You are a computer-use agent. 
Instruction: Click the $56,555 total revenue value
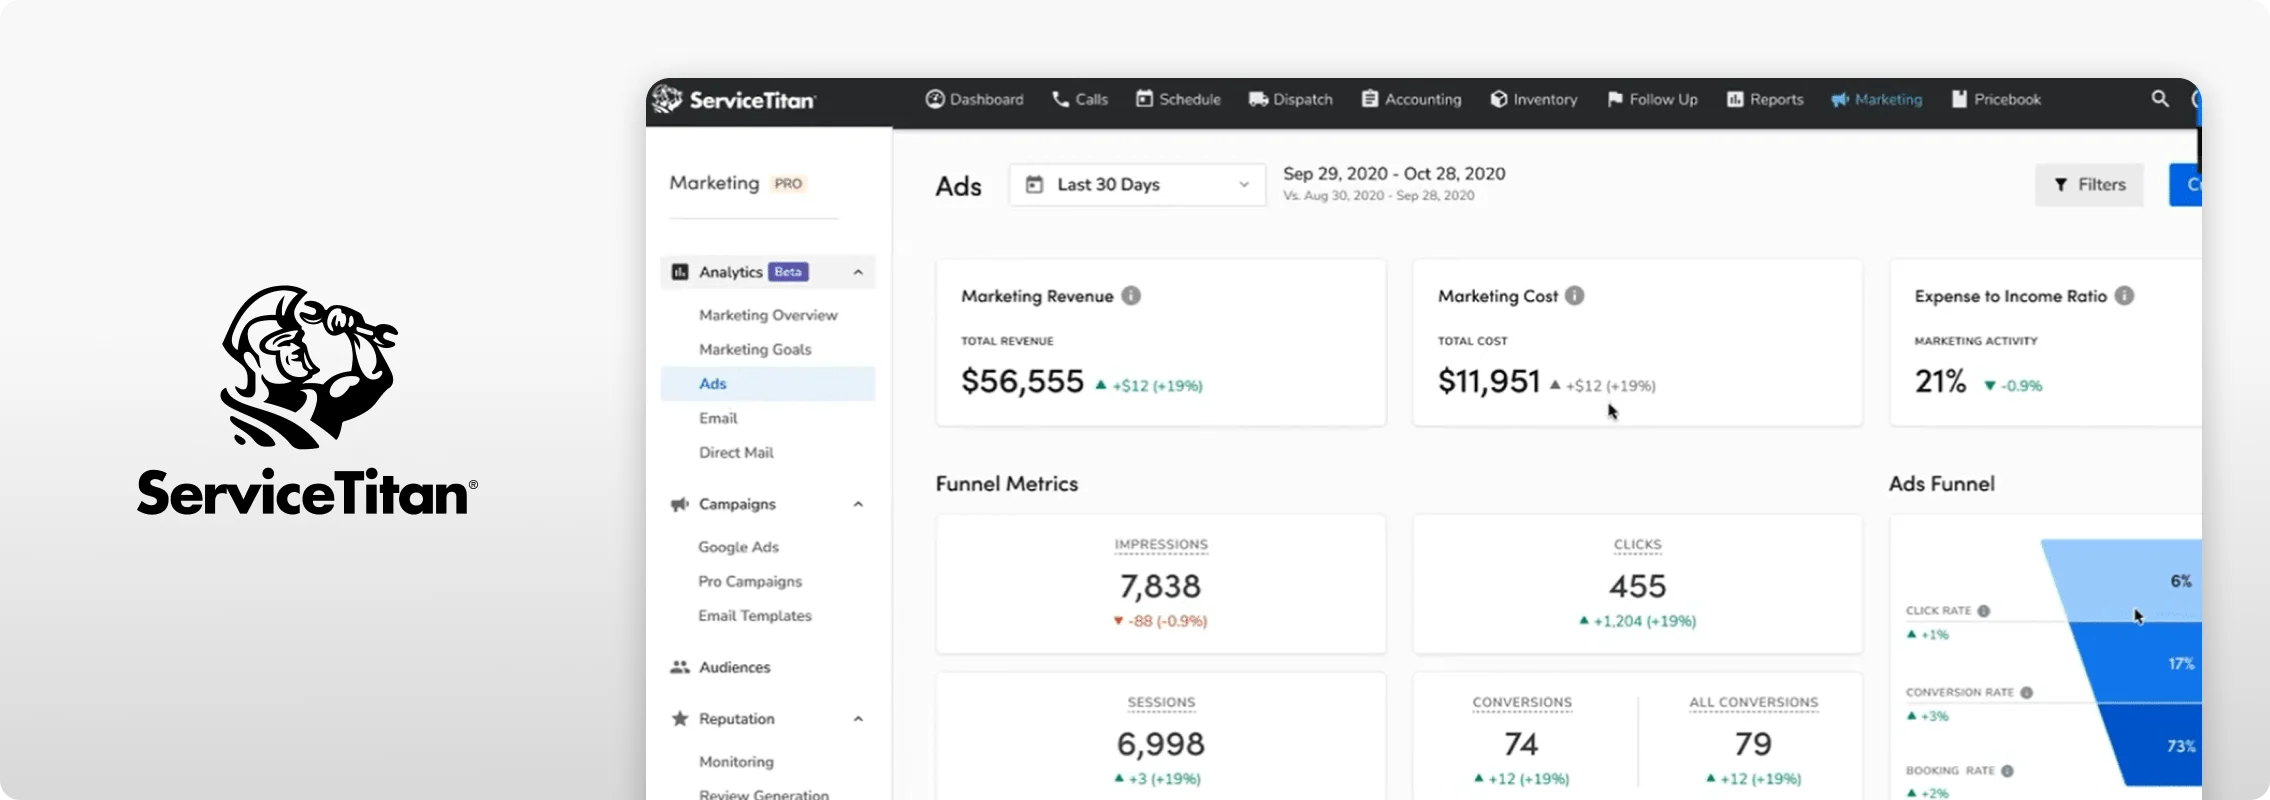coord(1022,381)
